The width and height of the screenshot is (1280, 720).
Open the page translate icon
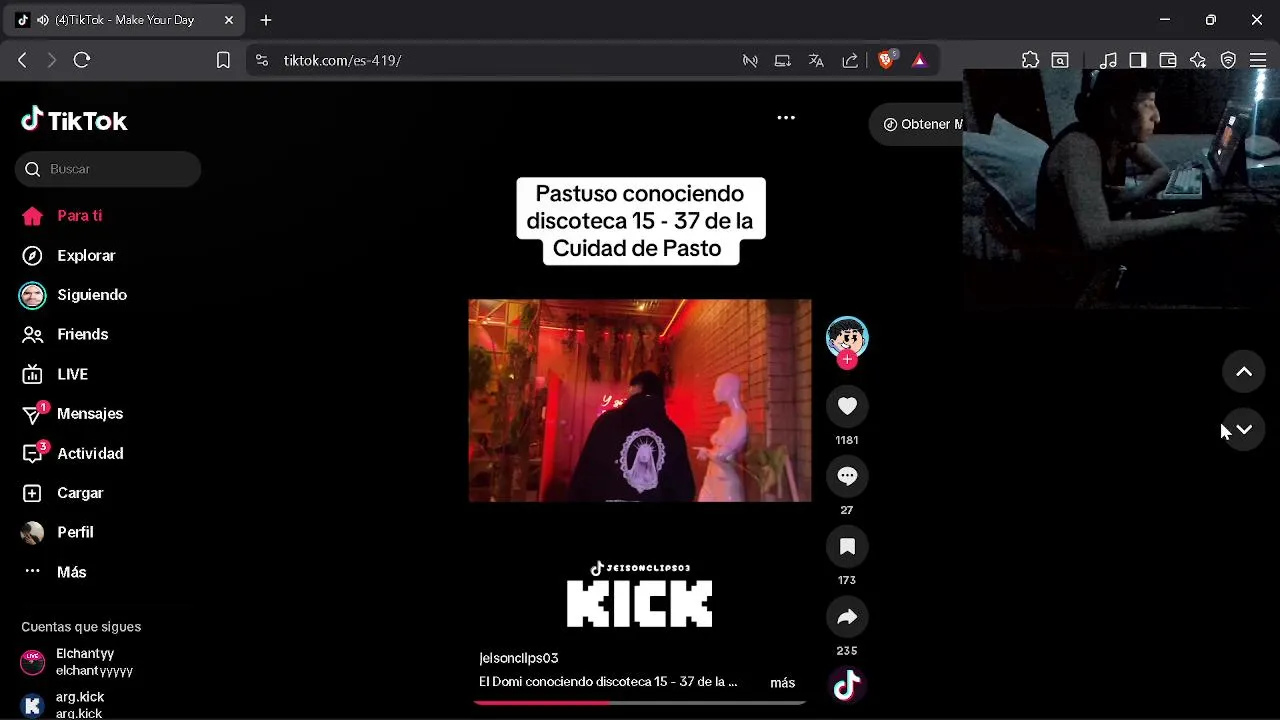pos(816,60)
